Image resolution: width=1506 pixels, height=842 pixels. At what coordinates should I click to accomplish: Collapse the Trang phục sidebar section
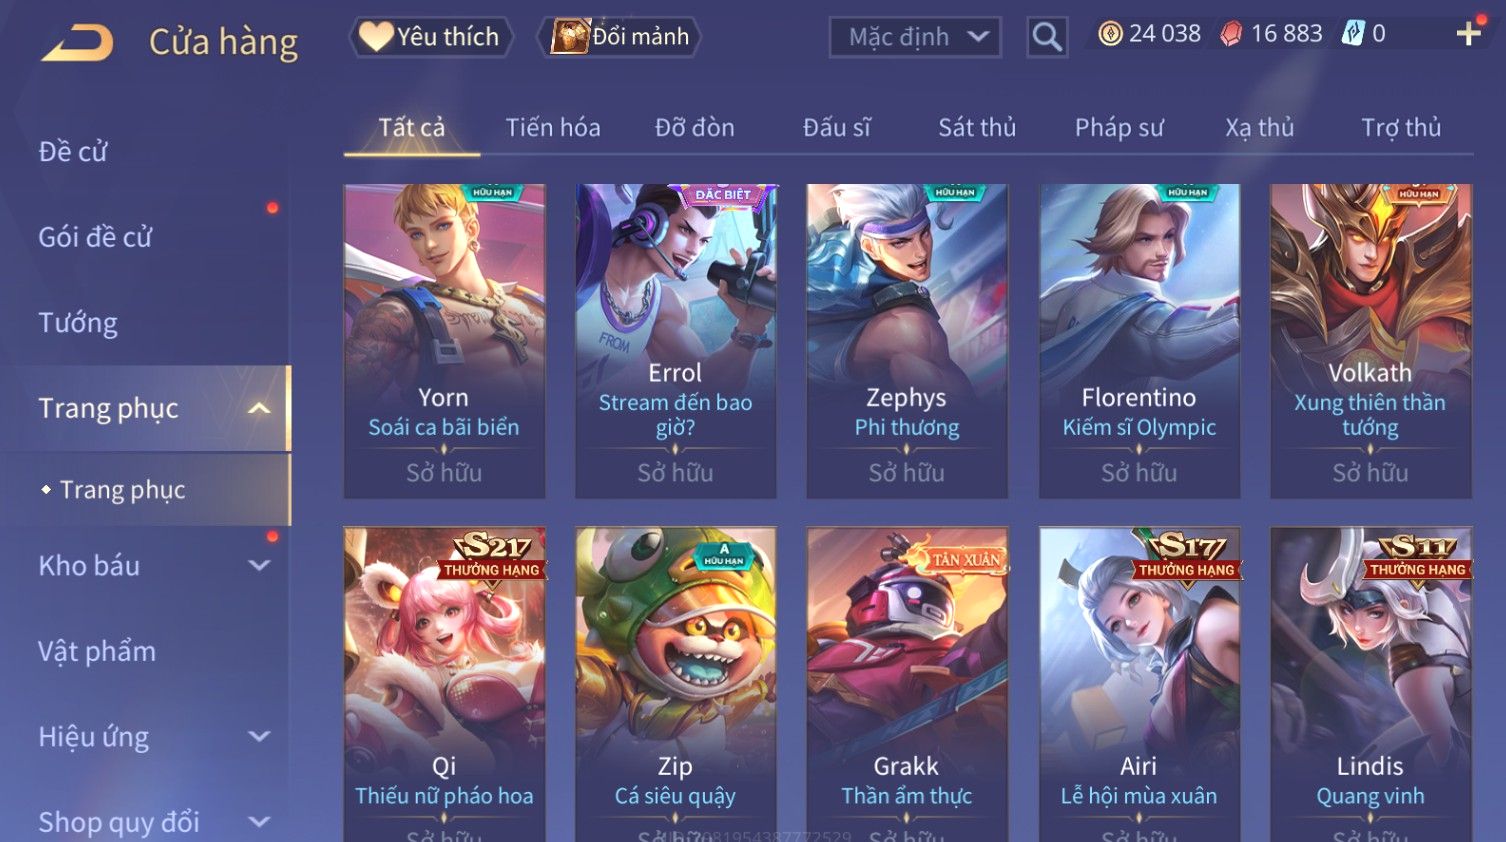coord(259,408)
